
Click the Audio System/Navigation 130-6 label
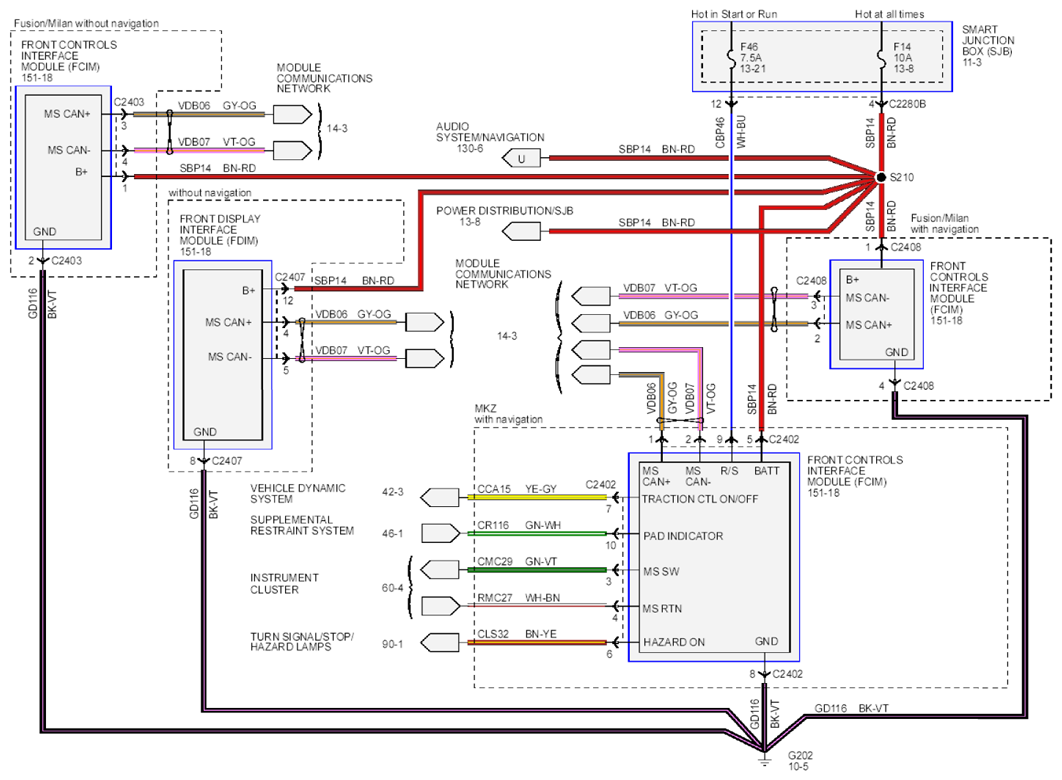(x=490, y=137)
